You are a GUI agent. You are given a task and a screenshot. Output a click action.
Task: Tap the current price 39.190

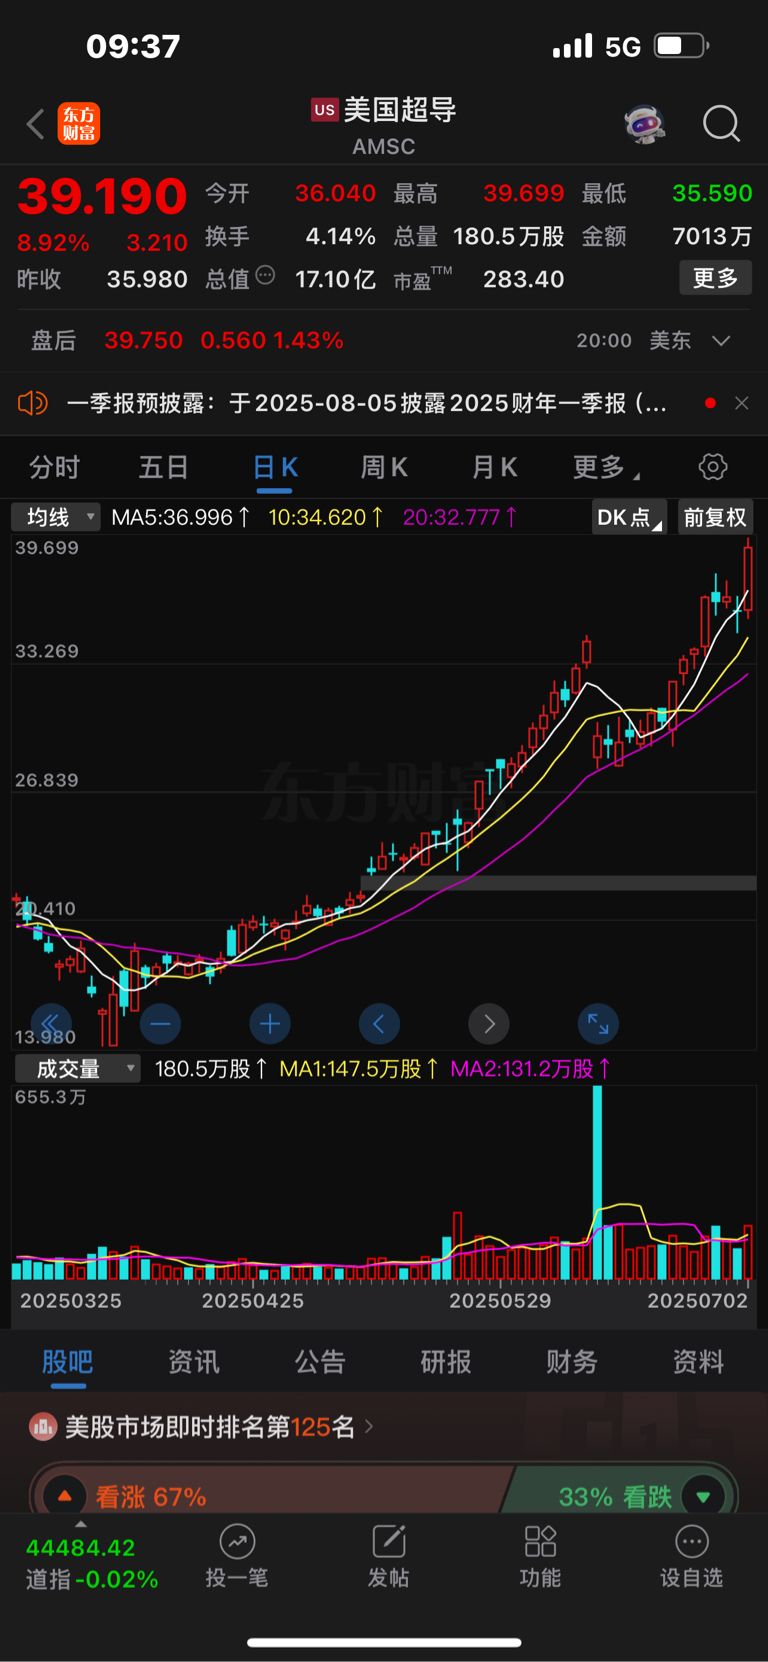tap(102, 196)
